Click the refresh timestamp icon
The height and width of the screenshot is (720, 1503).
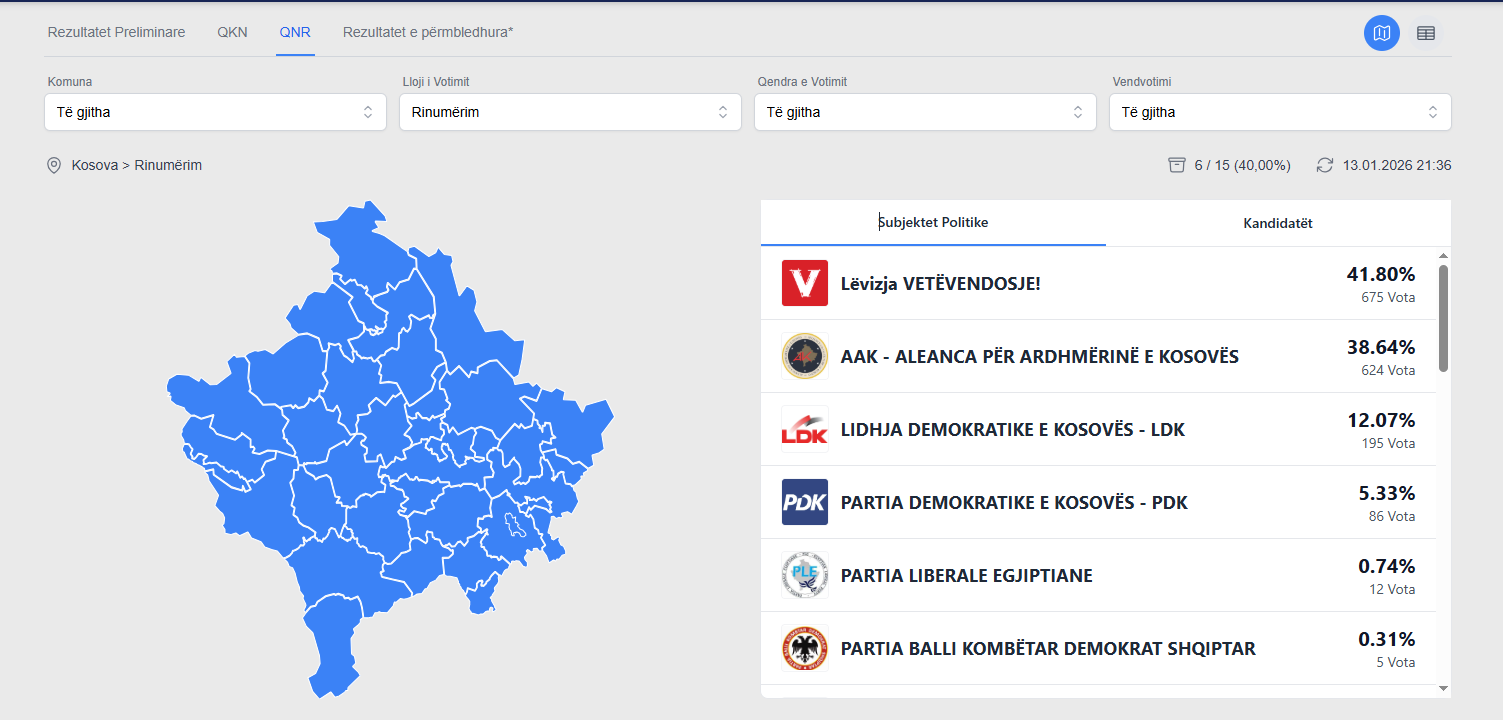click(1325, 165)
